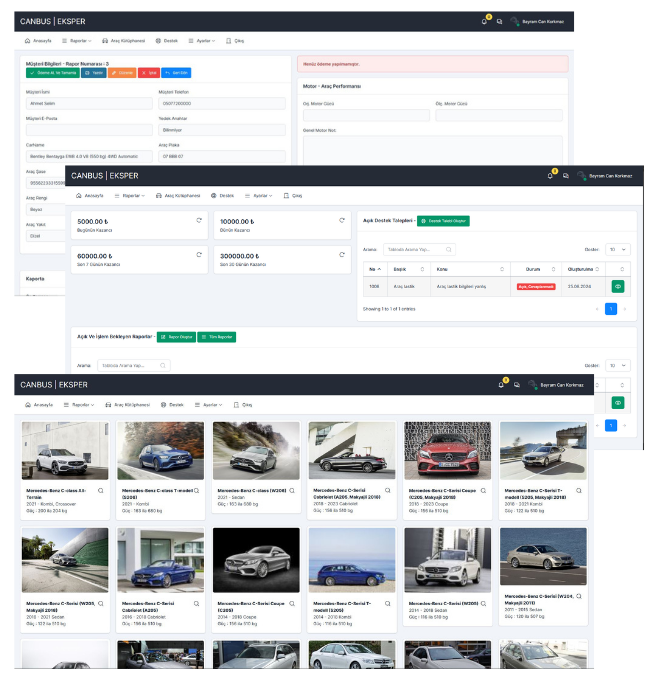Image resolution: width=651 pixels, height=692 pixels.
Task: Go to Anasayfa in the report detail window
Action: [38, 41]
